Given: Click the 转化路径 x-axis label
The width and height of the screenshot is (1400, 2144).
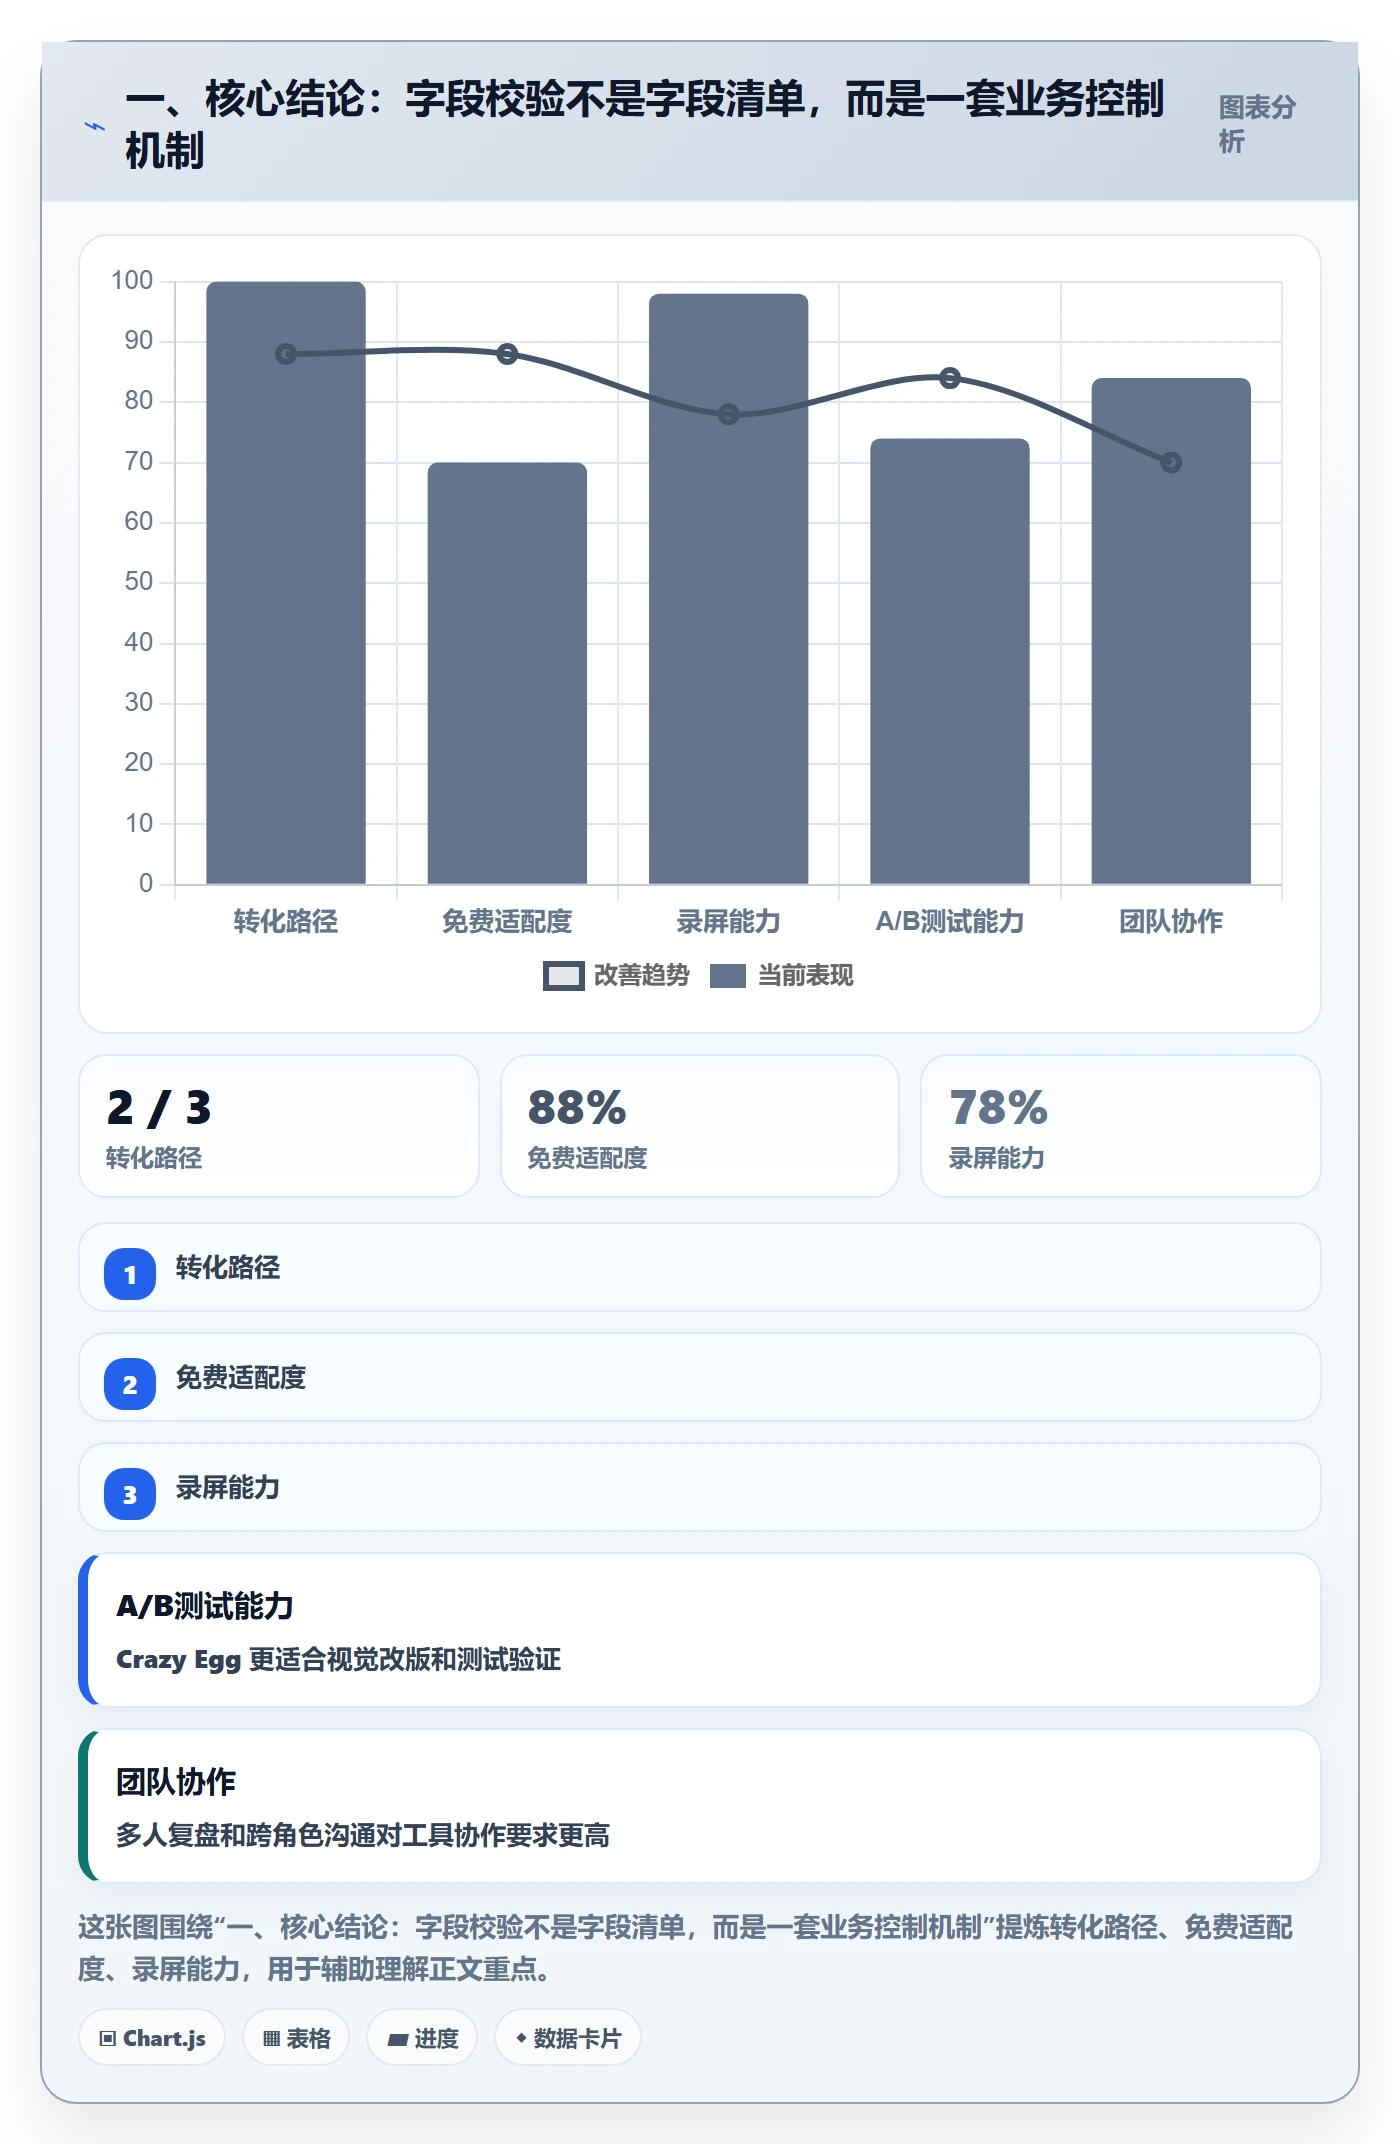Looking at the screenshot, I should [286, 921].
